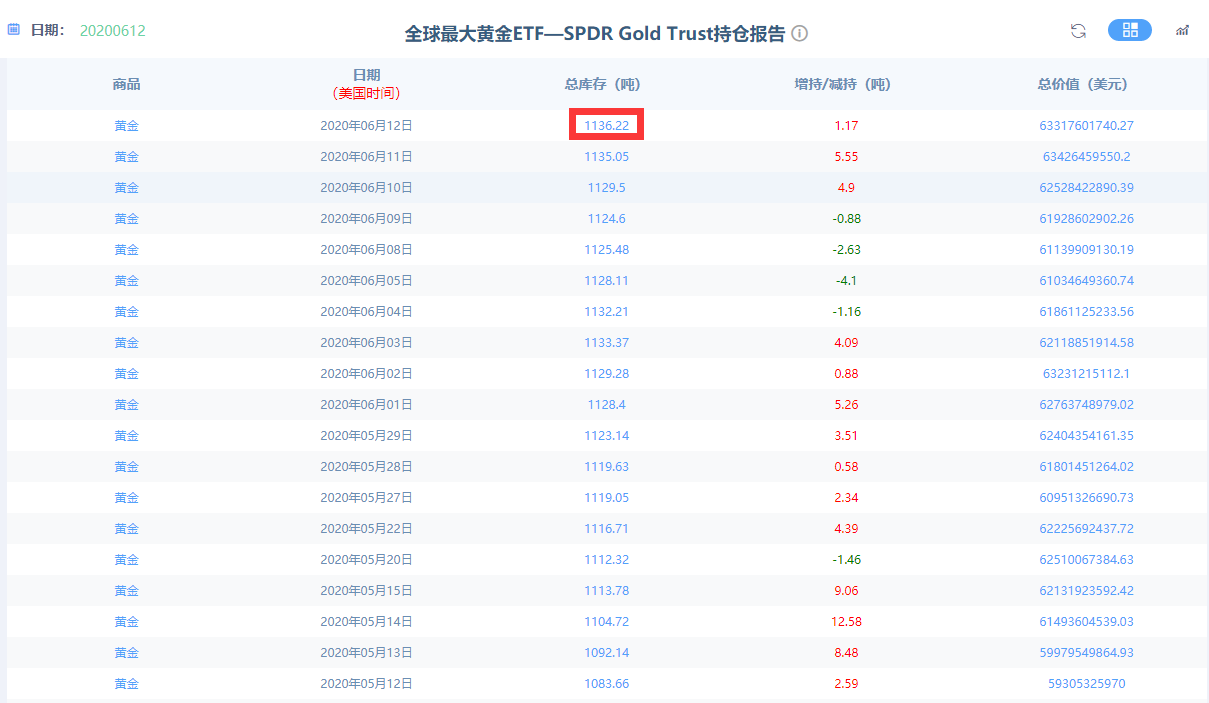Click change value -0.88
Viewport: 1209px width, 703px height.
[847, 219]
